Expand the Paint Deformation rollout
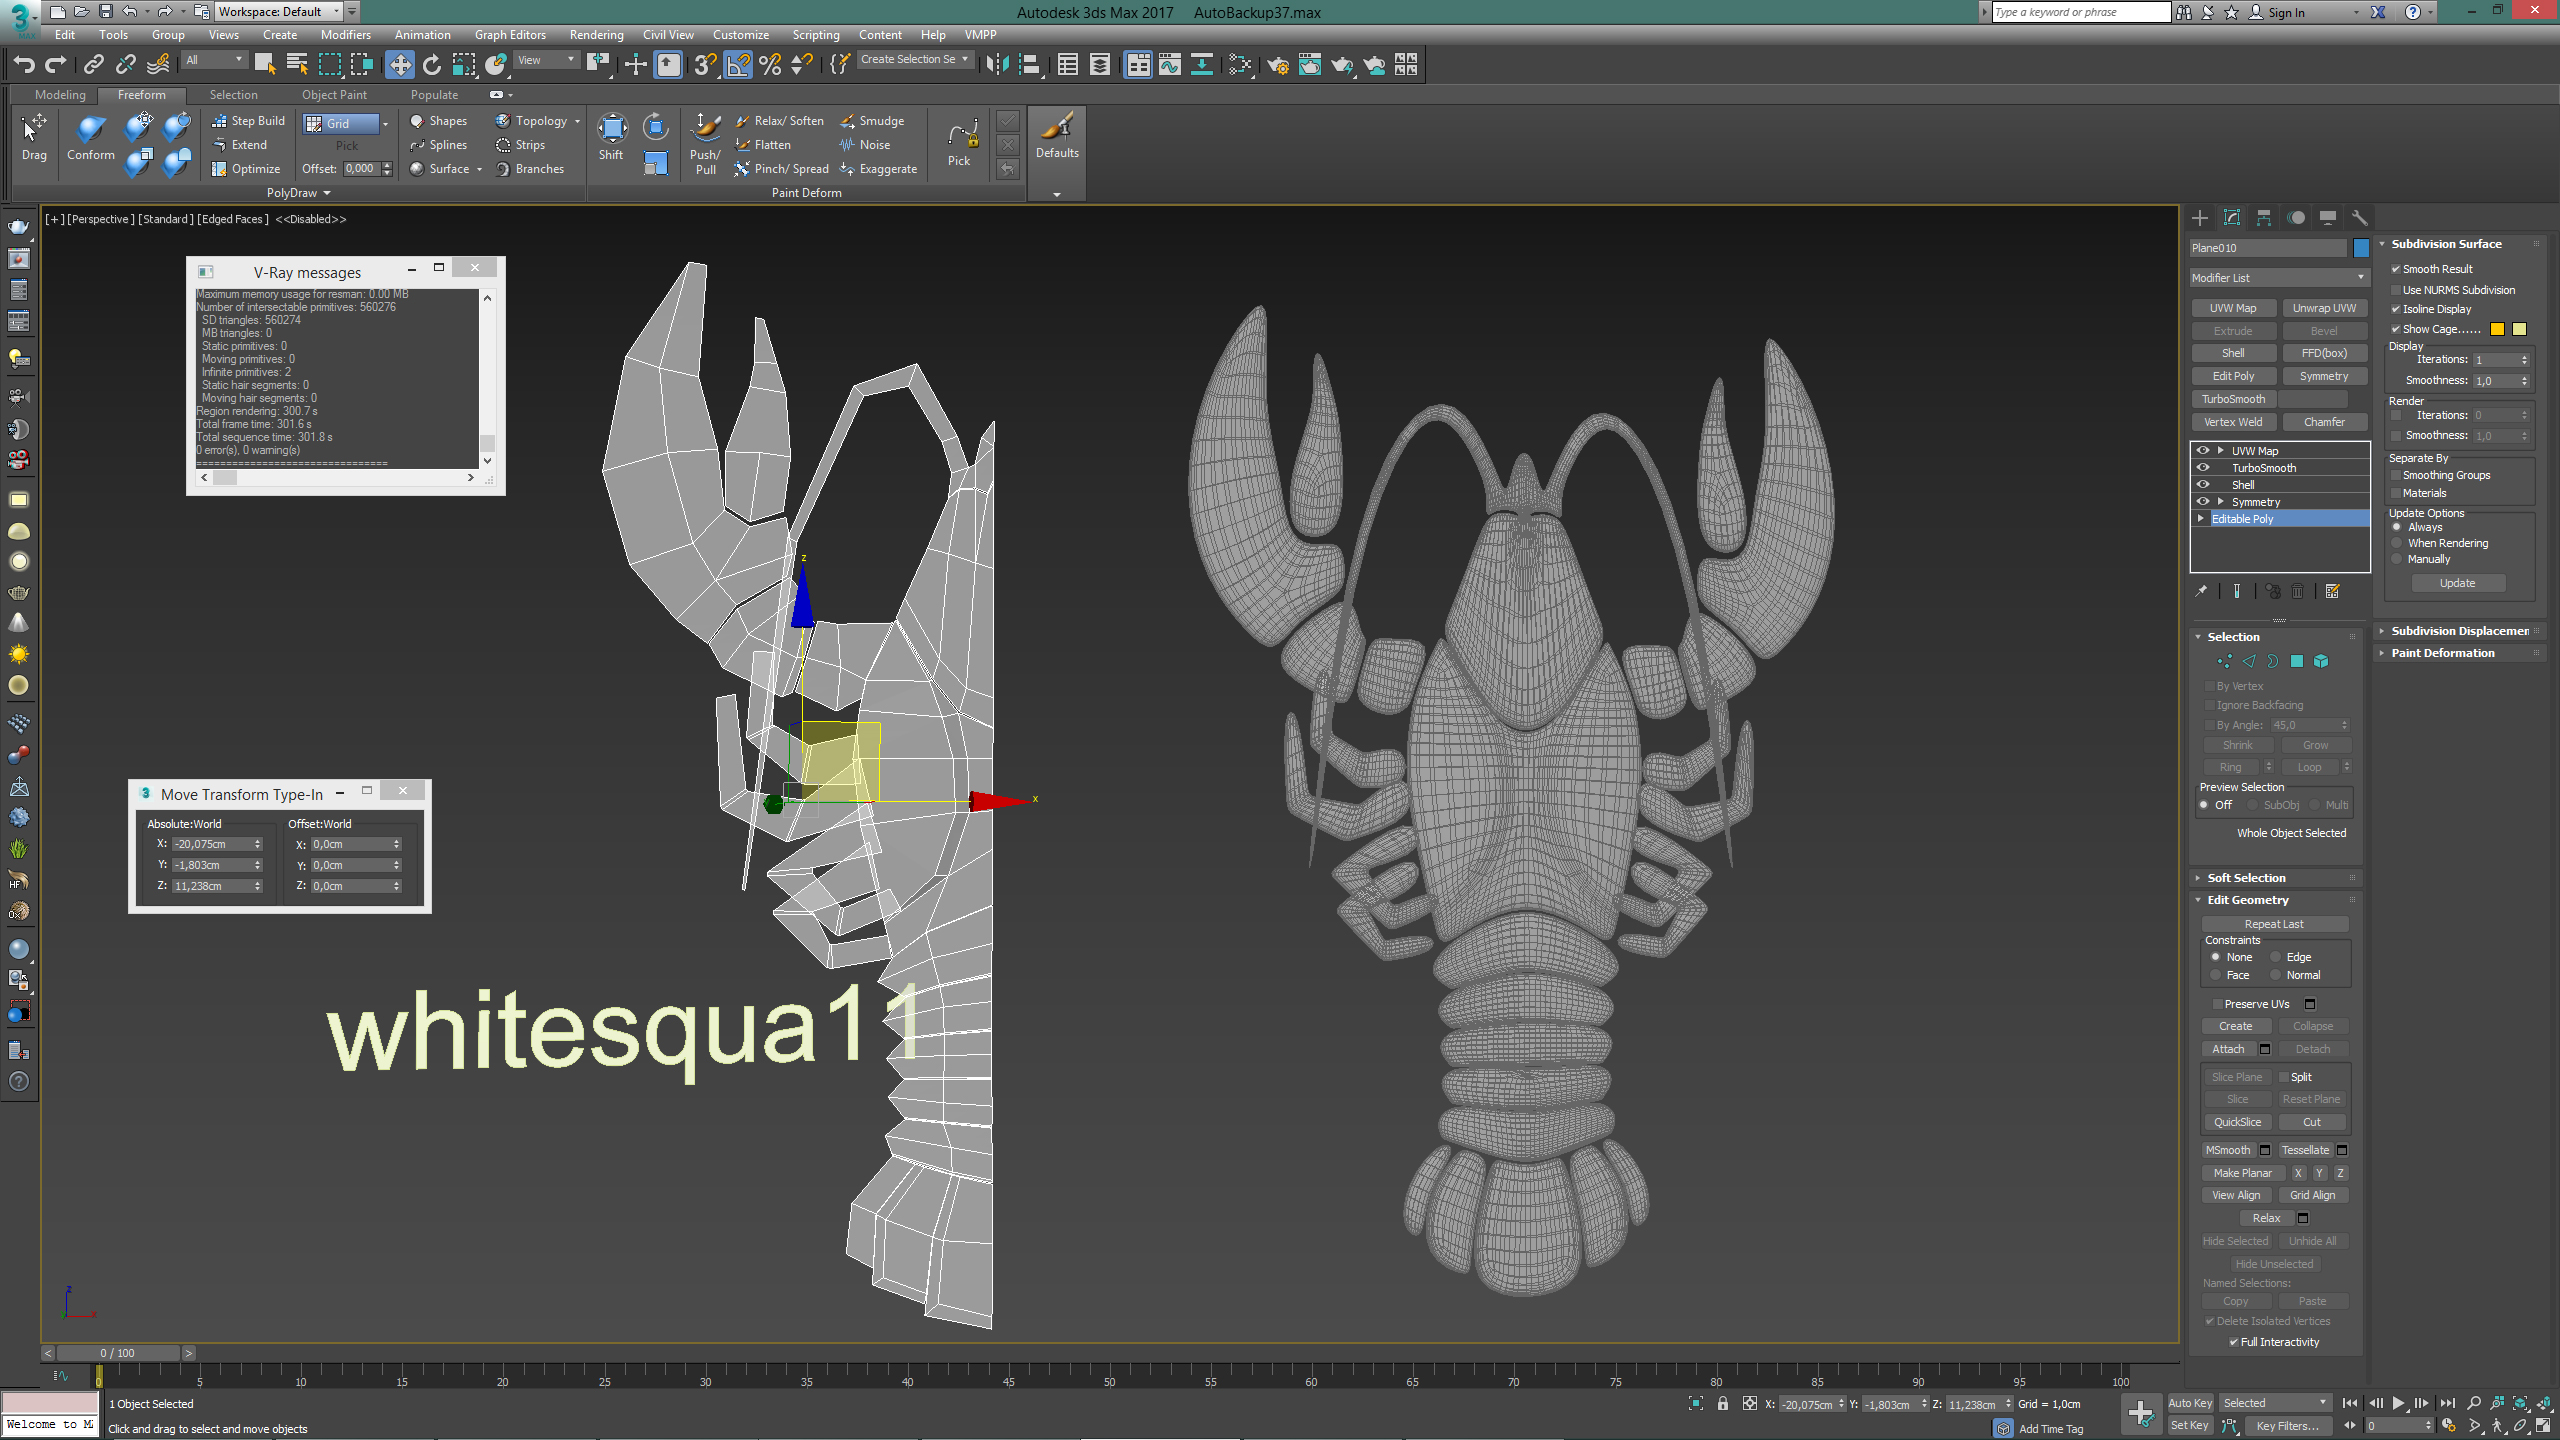The height and width of the screenshot is (1440, 2560). [2442, 653]
